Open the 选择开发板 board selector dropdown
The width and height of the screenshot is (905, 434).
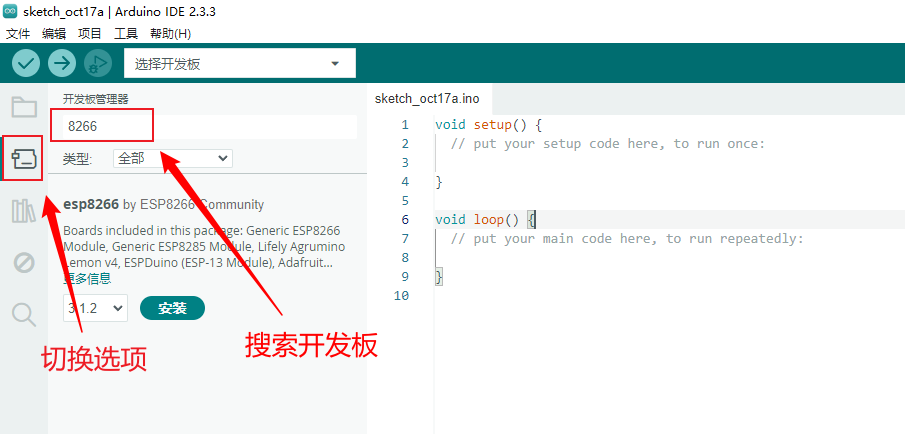[240, 63]
